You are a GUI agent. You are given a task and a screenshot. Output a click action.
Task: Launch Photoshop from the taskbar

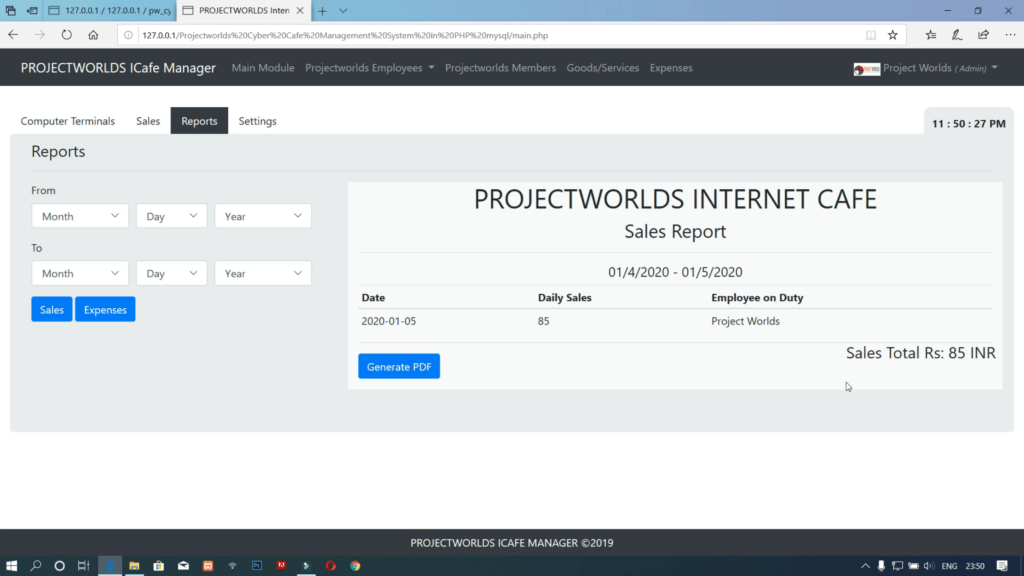pyautogui.click(x=256, y=566)
